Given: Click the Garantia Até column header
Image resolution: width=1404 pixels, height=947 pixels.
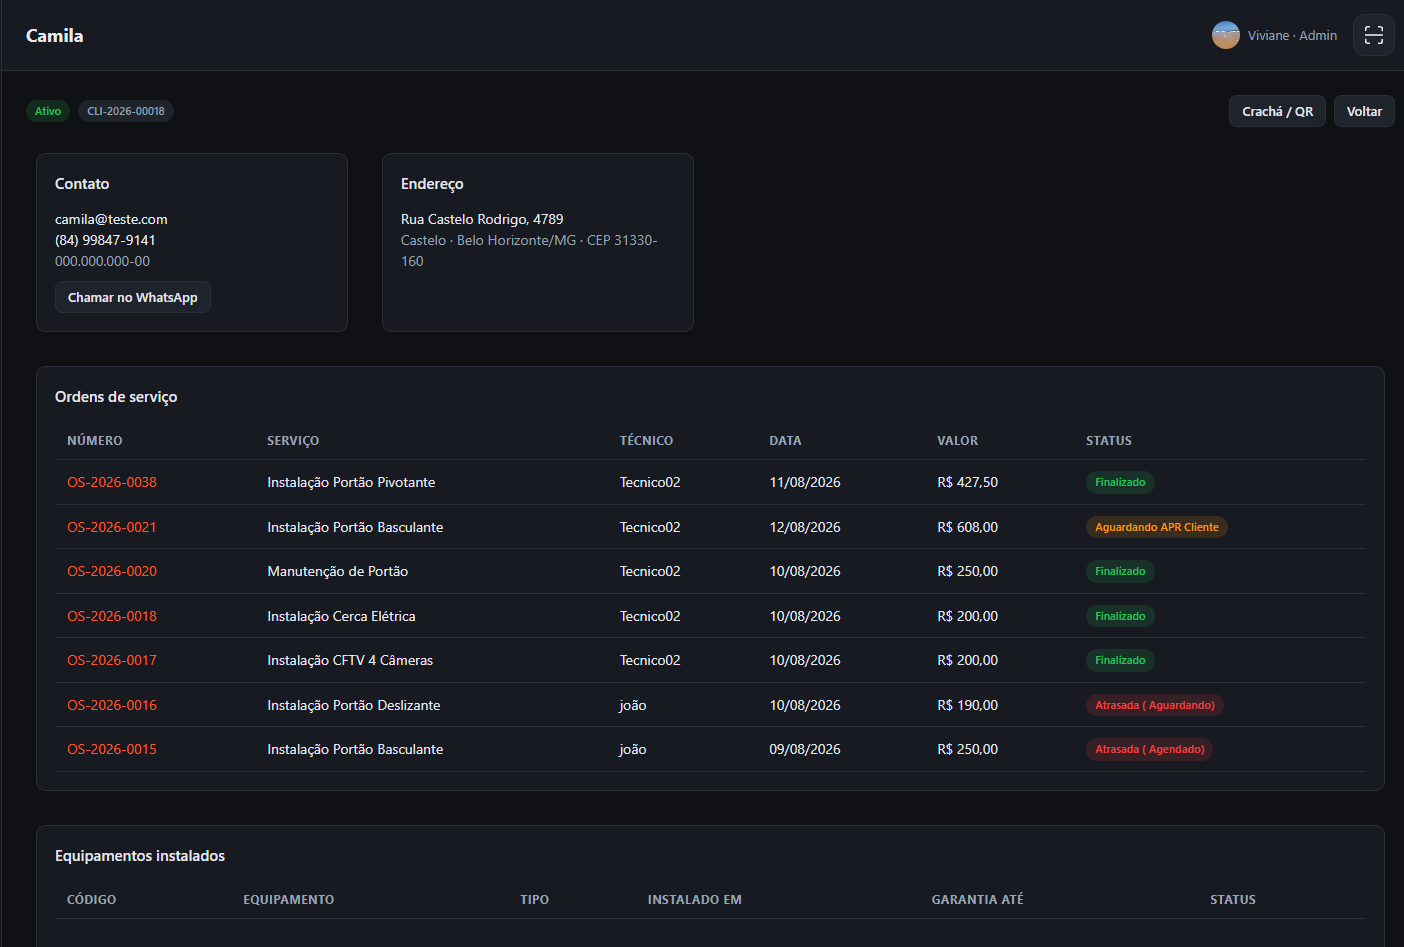Looking at the screenshot, I should point(978,900).
